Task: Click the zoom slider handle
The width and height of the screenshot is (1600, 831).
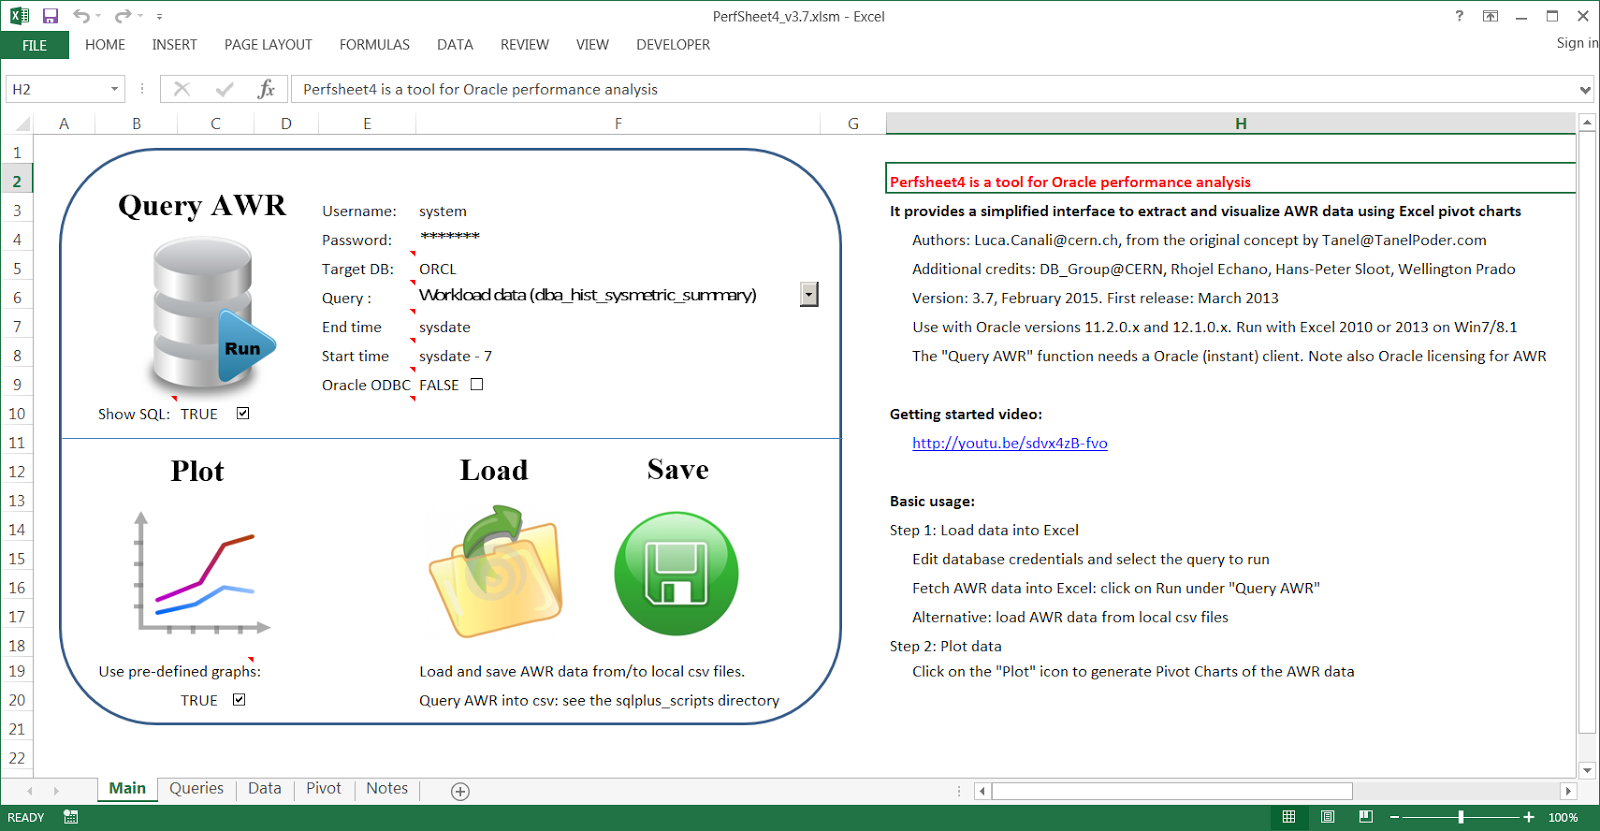Action: click(1461, 817)
